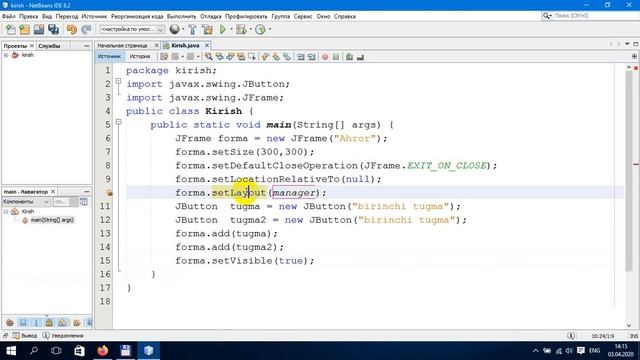The width and height of the screenshot is (640, 360).
Task: Select the Проекты tab
Action: click(15, 46)
